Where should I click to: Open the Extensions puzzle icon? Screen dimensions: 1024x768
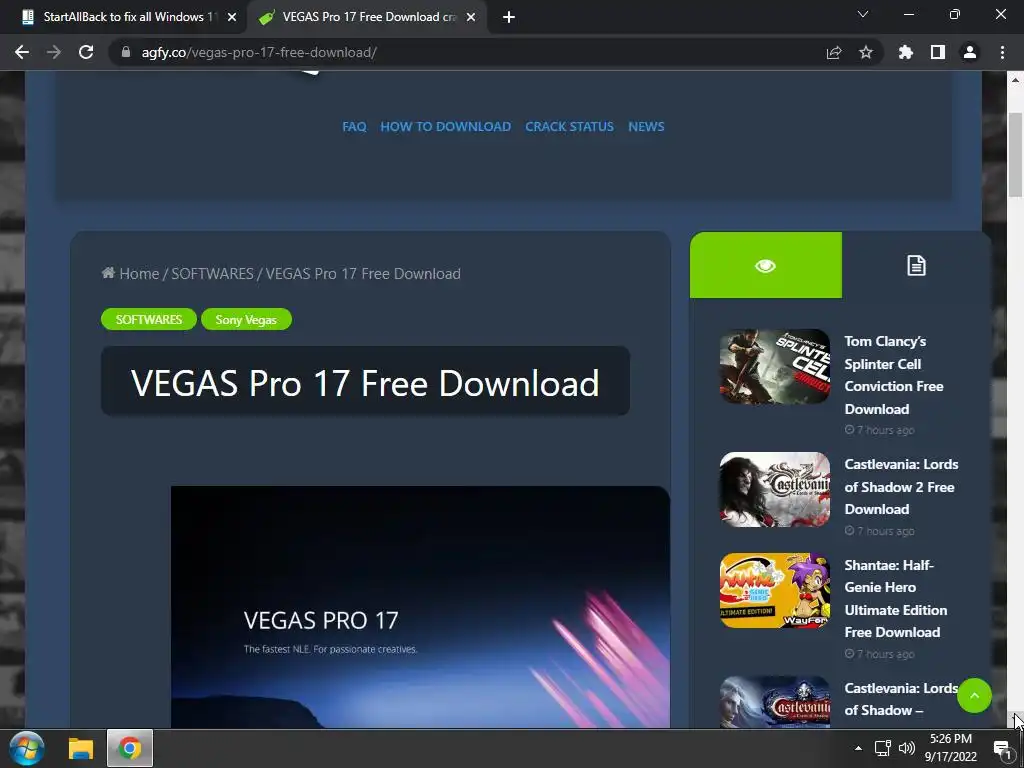click(x=906, y=52)
